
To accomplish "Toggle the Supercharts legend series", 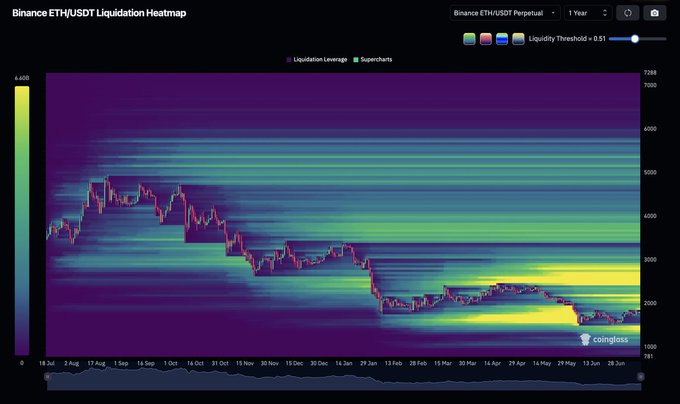I will (373, 59).
